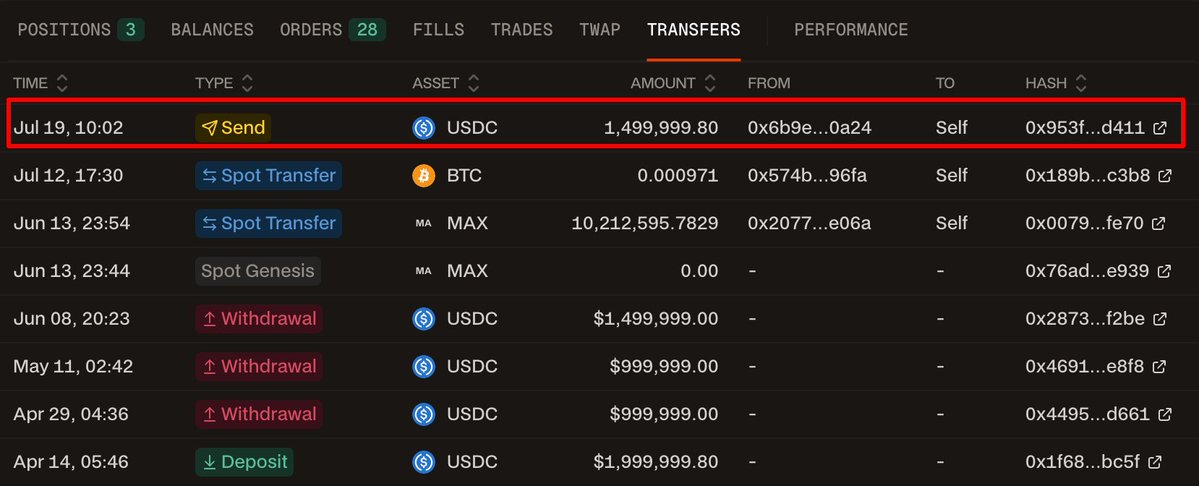The height and width of the screenshot is (486, 1199).
Task: Open external link for hash 0x2873...f2be
Action: pos(1160,319)
